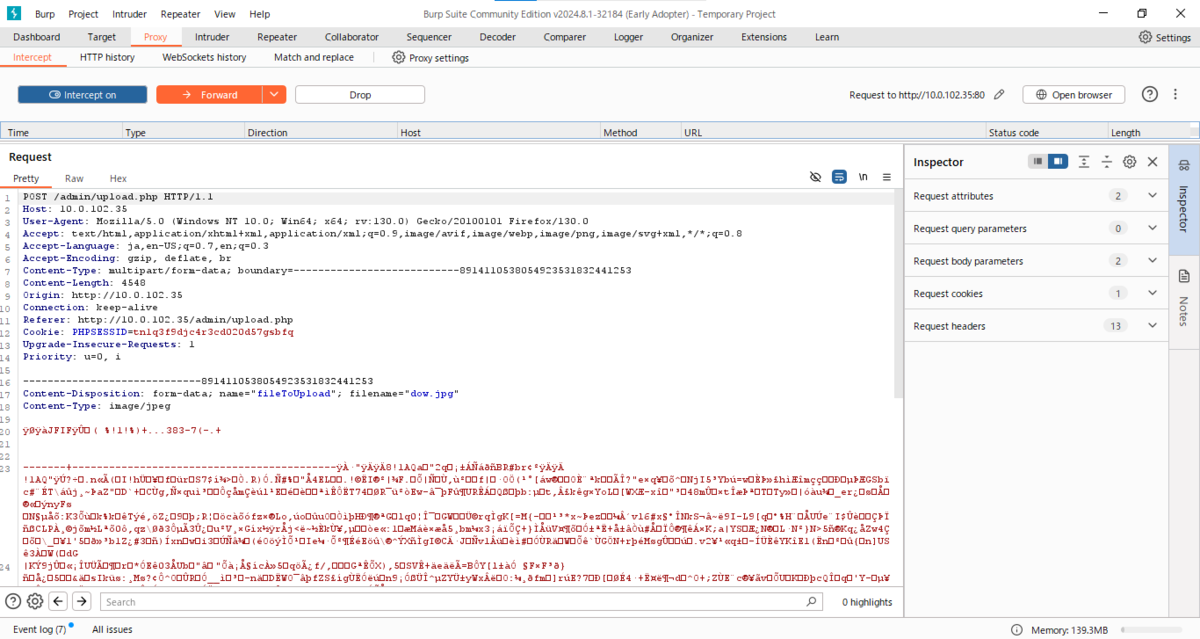Open the View menu
Screen dimensions: 1200x639
(225, 14)
